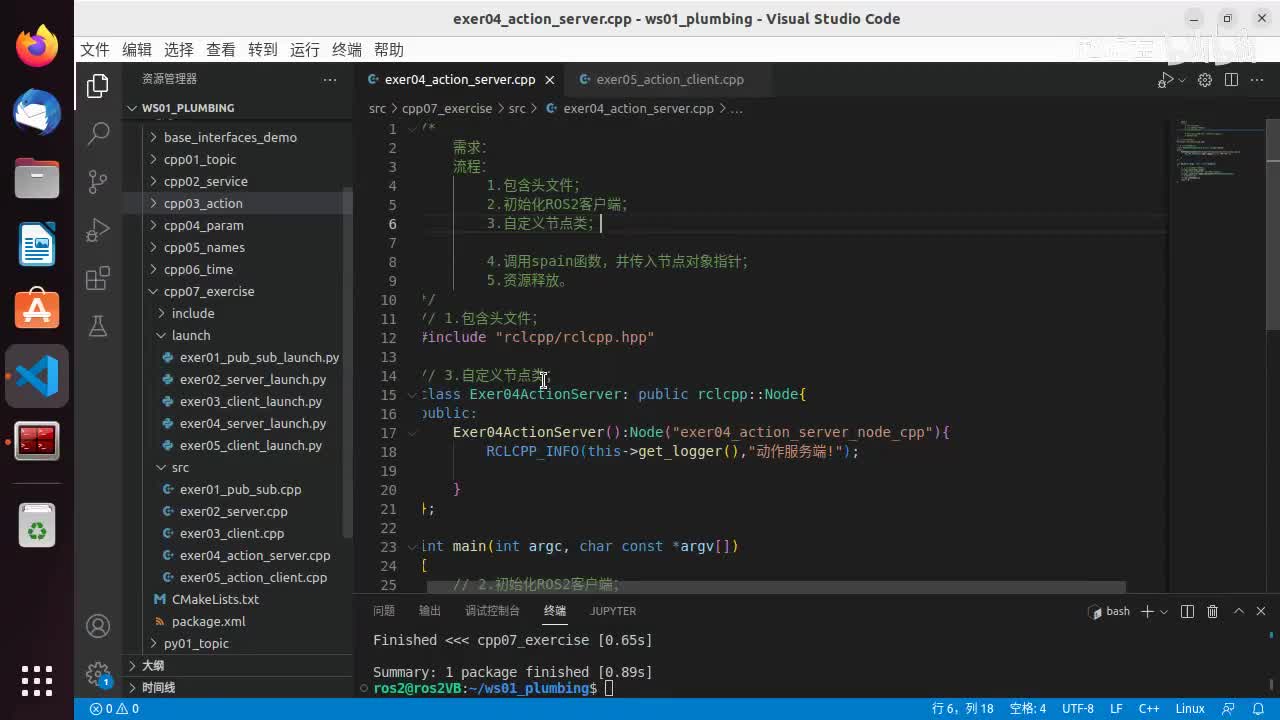Click the UTF-8 encoding status button
The width and height of the screenshot is (1280, 720).
(x=1077, y=708)
